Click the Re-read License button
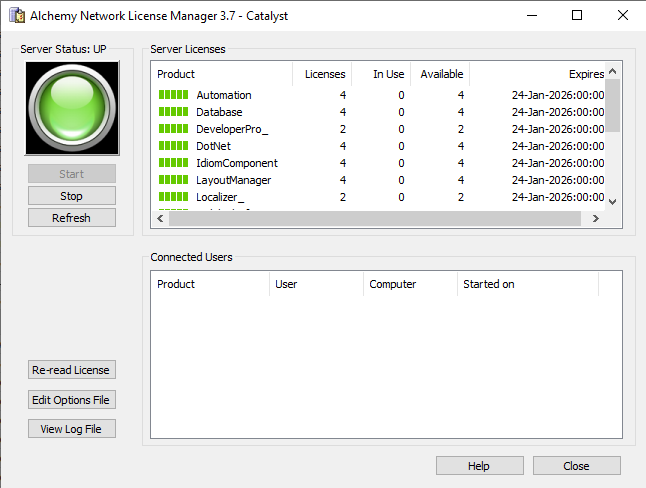This screenshot has height=488, width=646. (x=72, y=370)
